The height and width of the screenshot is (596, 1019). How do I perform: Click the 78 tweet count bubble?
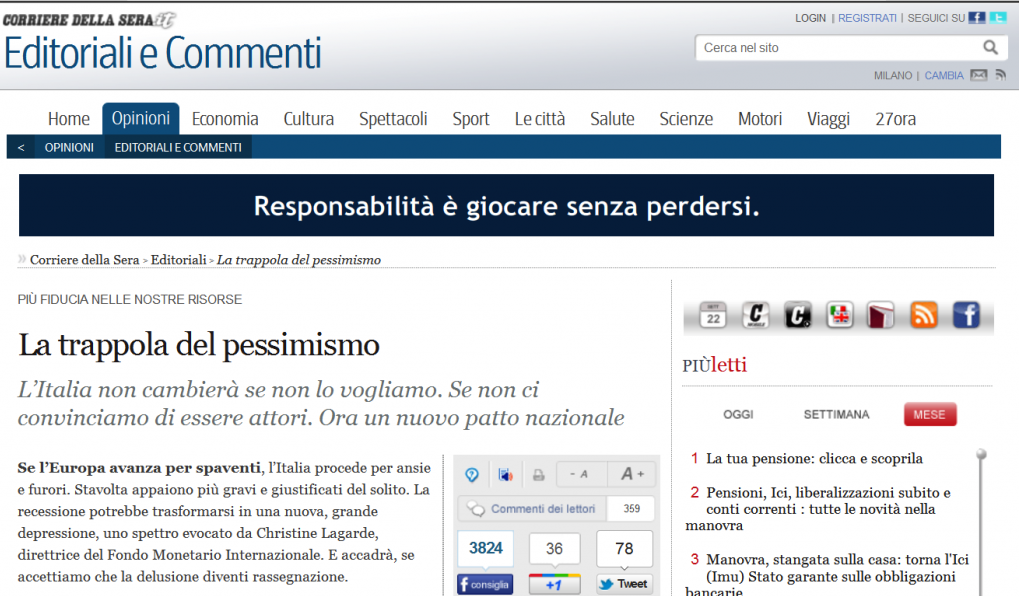[x=625, y=548]
